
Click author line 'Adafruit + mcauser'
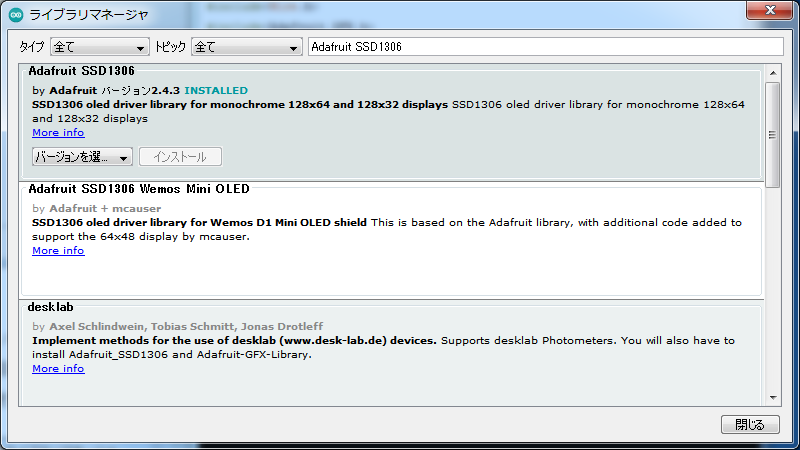click(x=105, y=208)
